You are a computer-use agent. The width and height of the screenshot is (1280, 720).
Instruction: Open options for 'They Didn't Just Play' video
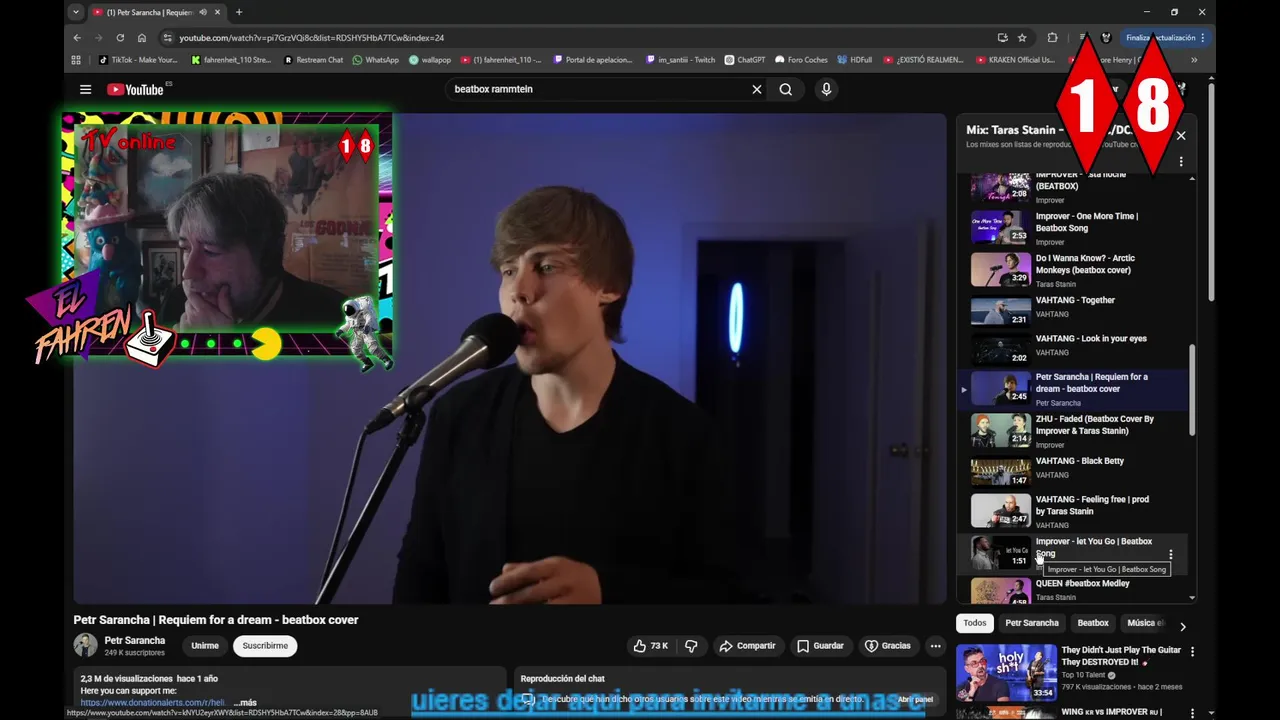click(x=1191, y=652)
